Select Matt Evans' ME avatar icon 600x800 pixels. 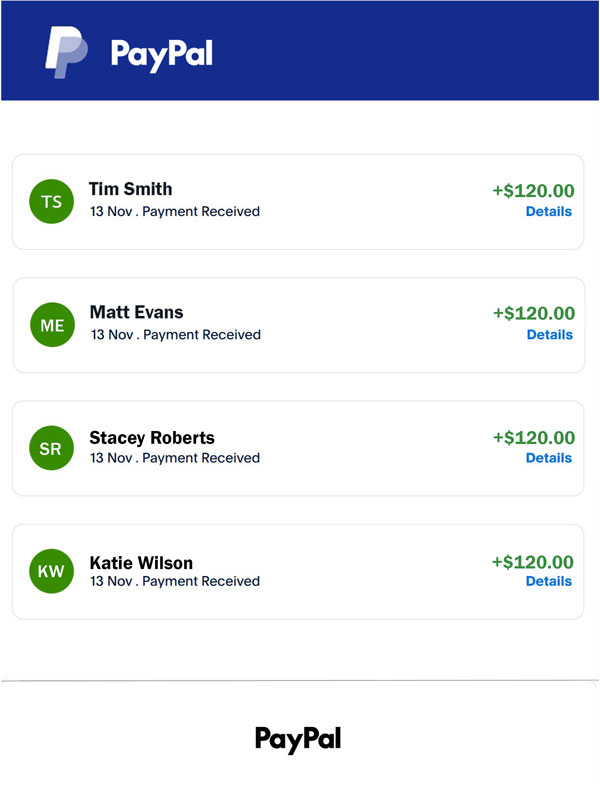51,324
